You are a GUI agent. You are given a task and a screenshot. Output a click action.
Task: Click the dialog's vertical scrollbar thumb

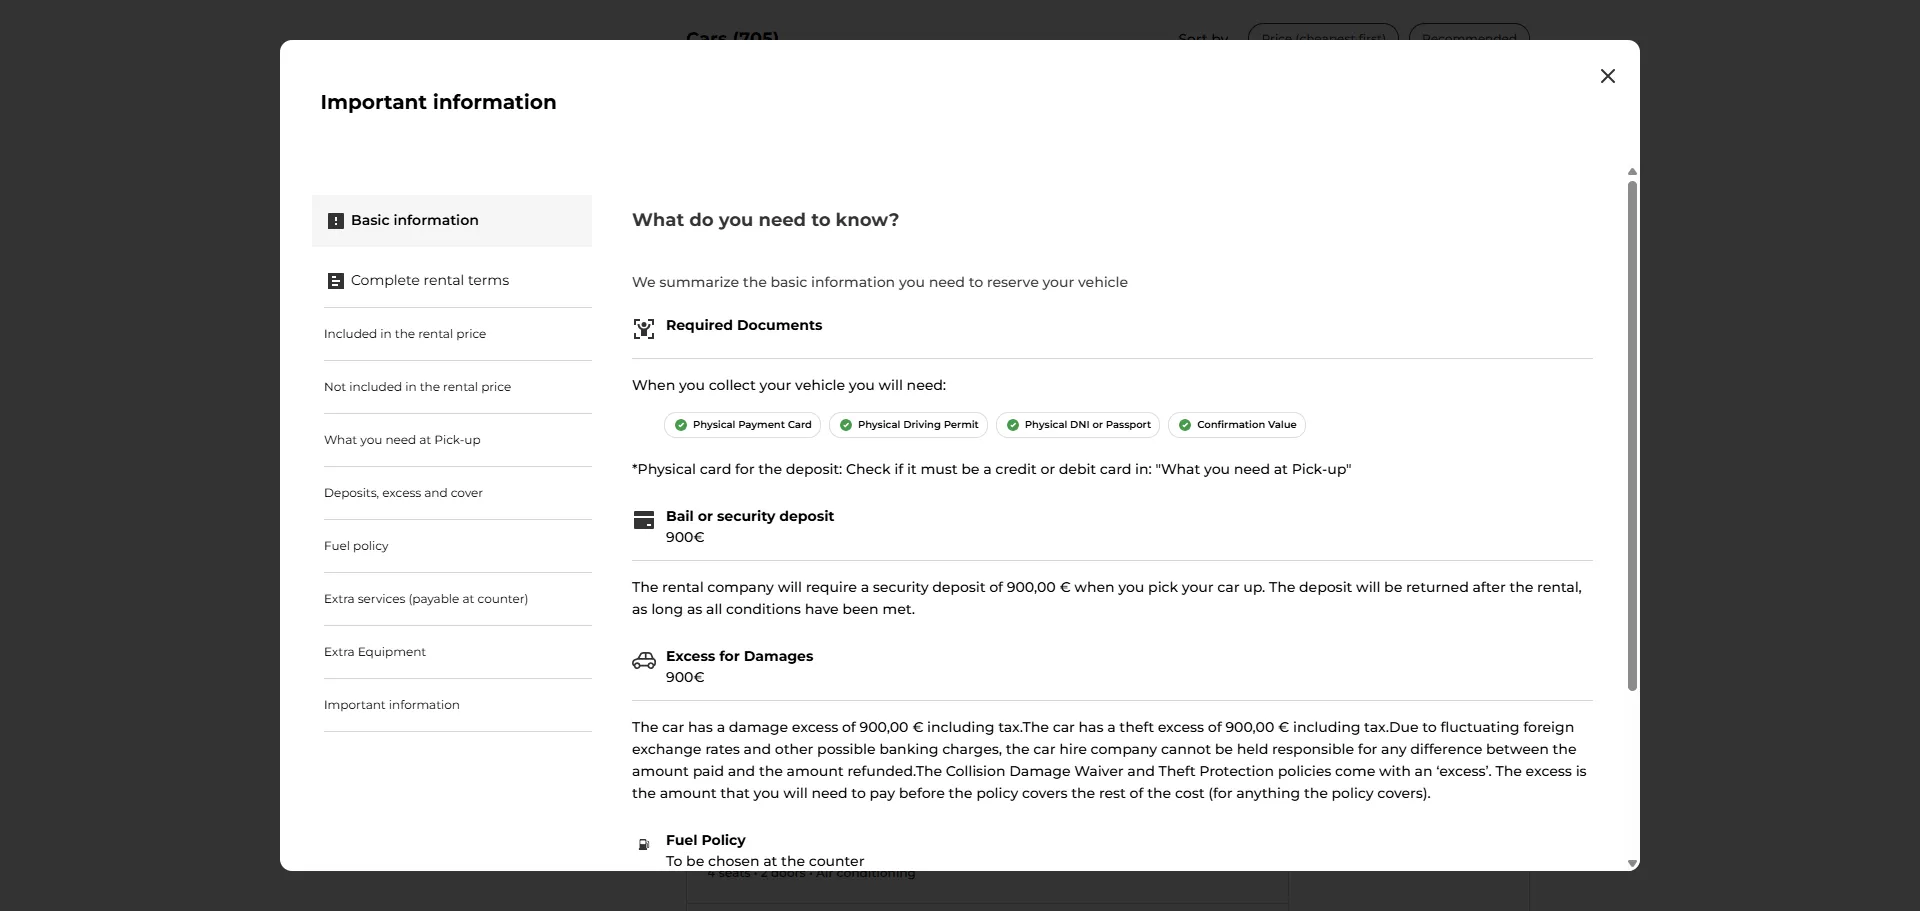1632,435
